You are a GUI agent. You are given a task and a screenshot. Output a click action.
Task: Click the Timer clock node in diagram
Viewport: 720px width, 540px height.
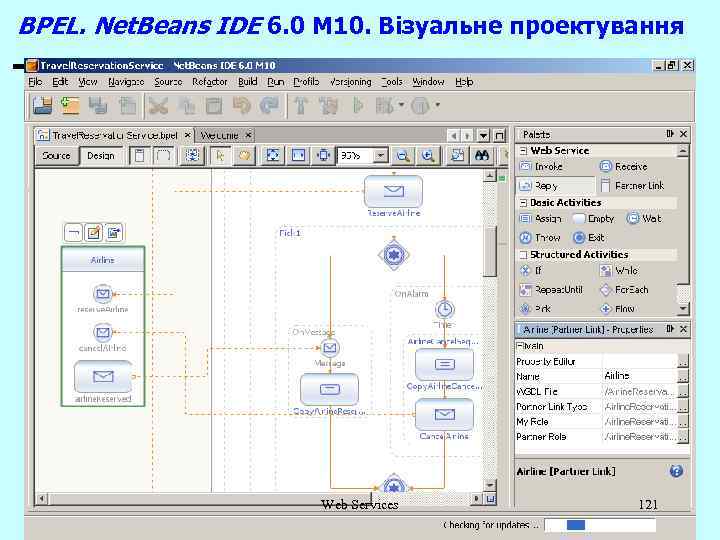(x=444, y=309)
